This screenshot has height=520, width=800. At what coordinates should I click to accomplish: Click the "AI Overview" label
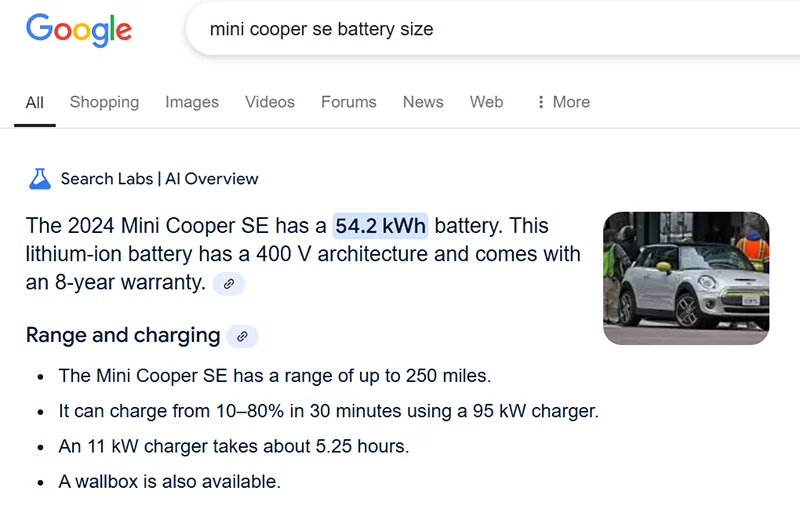coord(212,179)
